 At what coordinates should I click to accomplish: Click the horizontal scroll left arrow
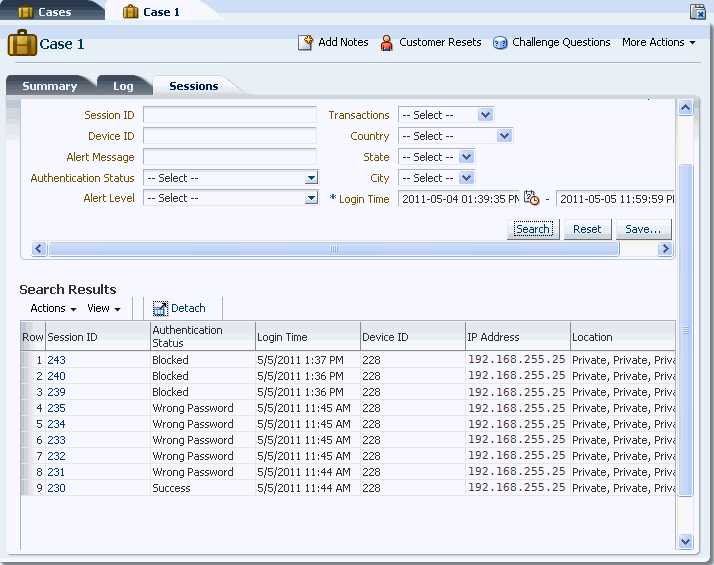39,249
